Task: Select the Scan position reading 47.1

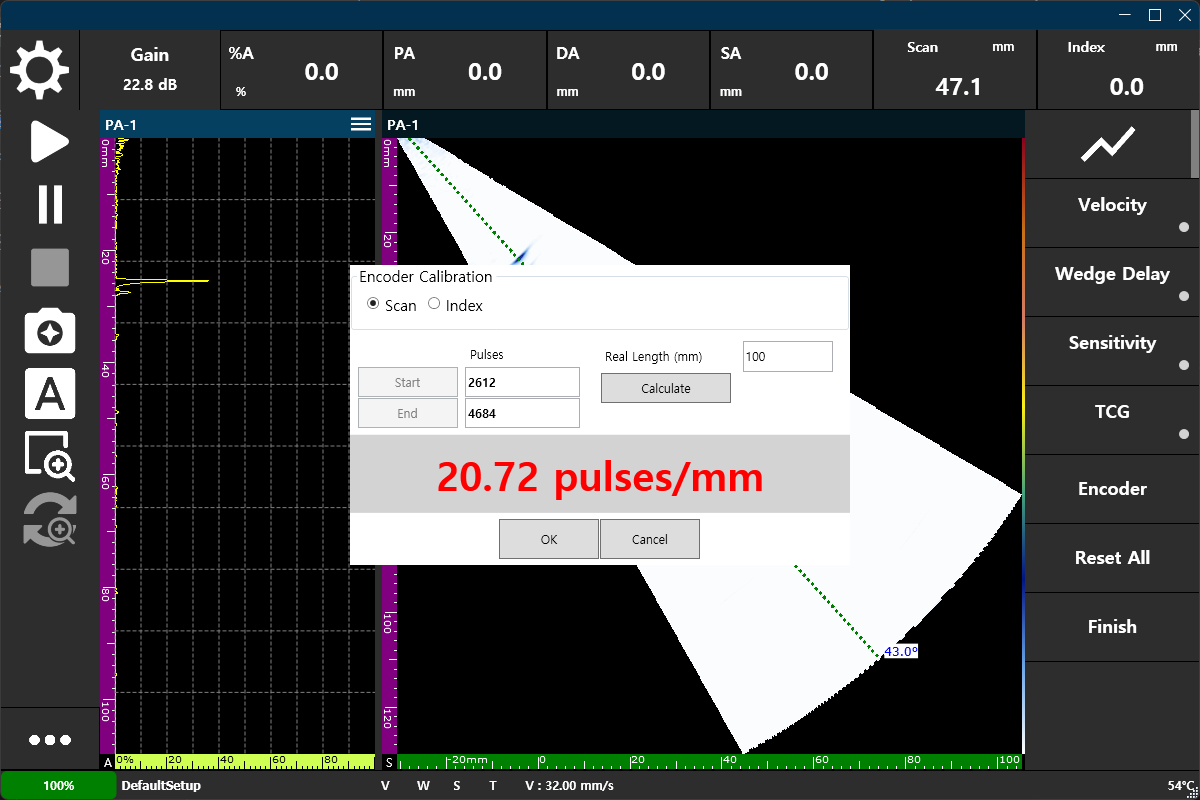Action: (956, 70)
